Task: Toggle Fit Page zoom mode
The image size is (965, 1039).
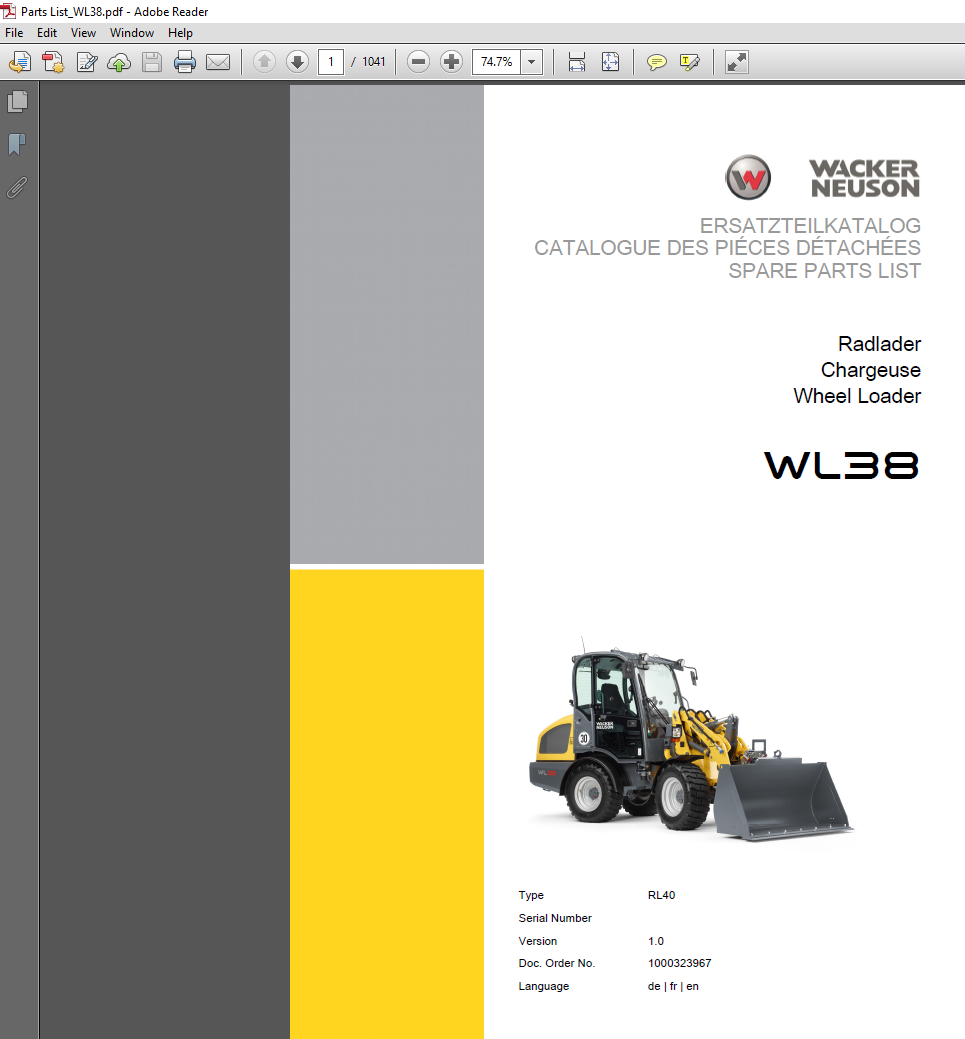Action: tap(610, 61)
